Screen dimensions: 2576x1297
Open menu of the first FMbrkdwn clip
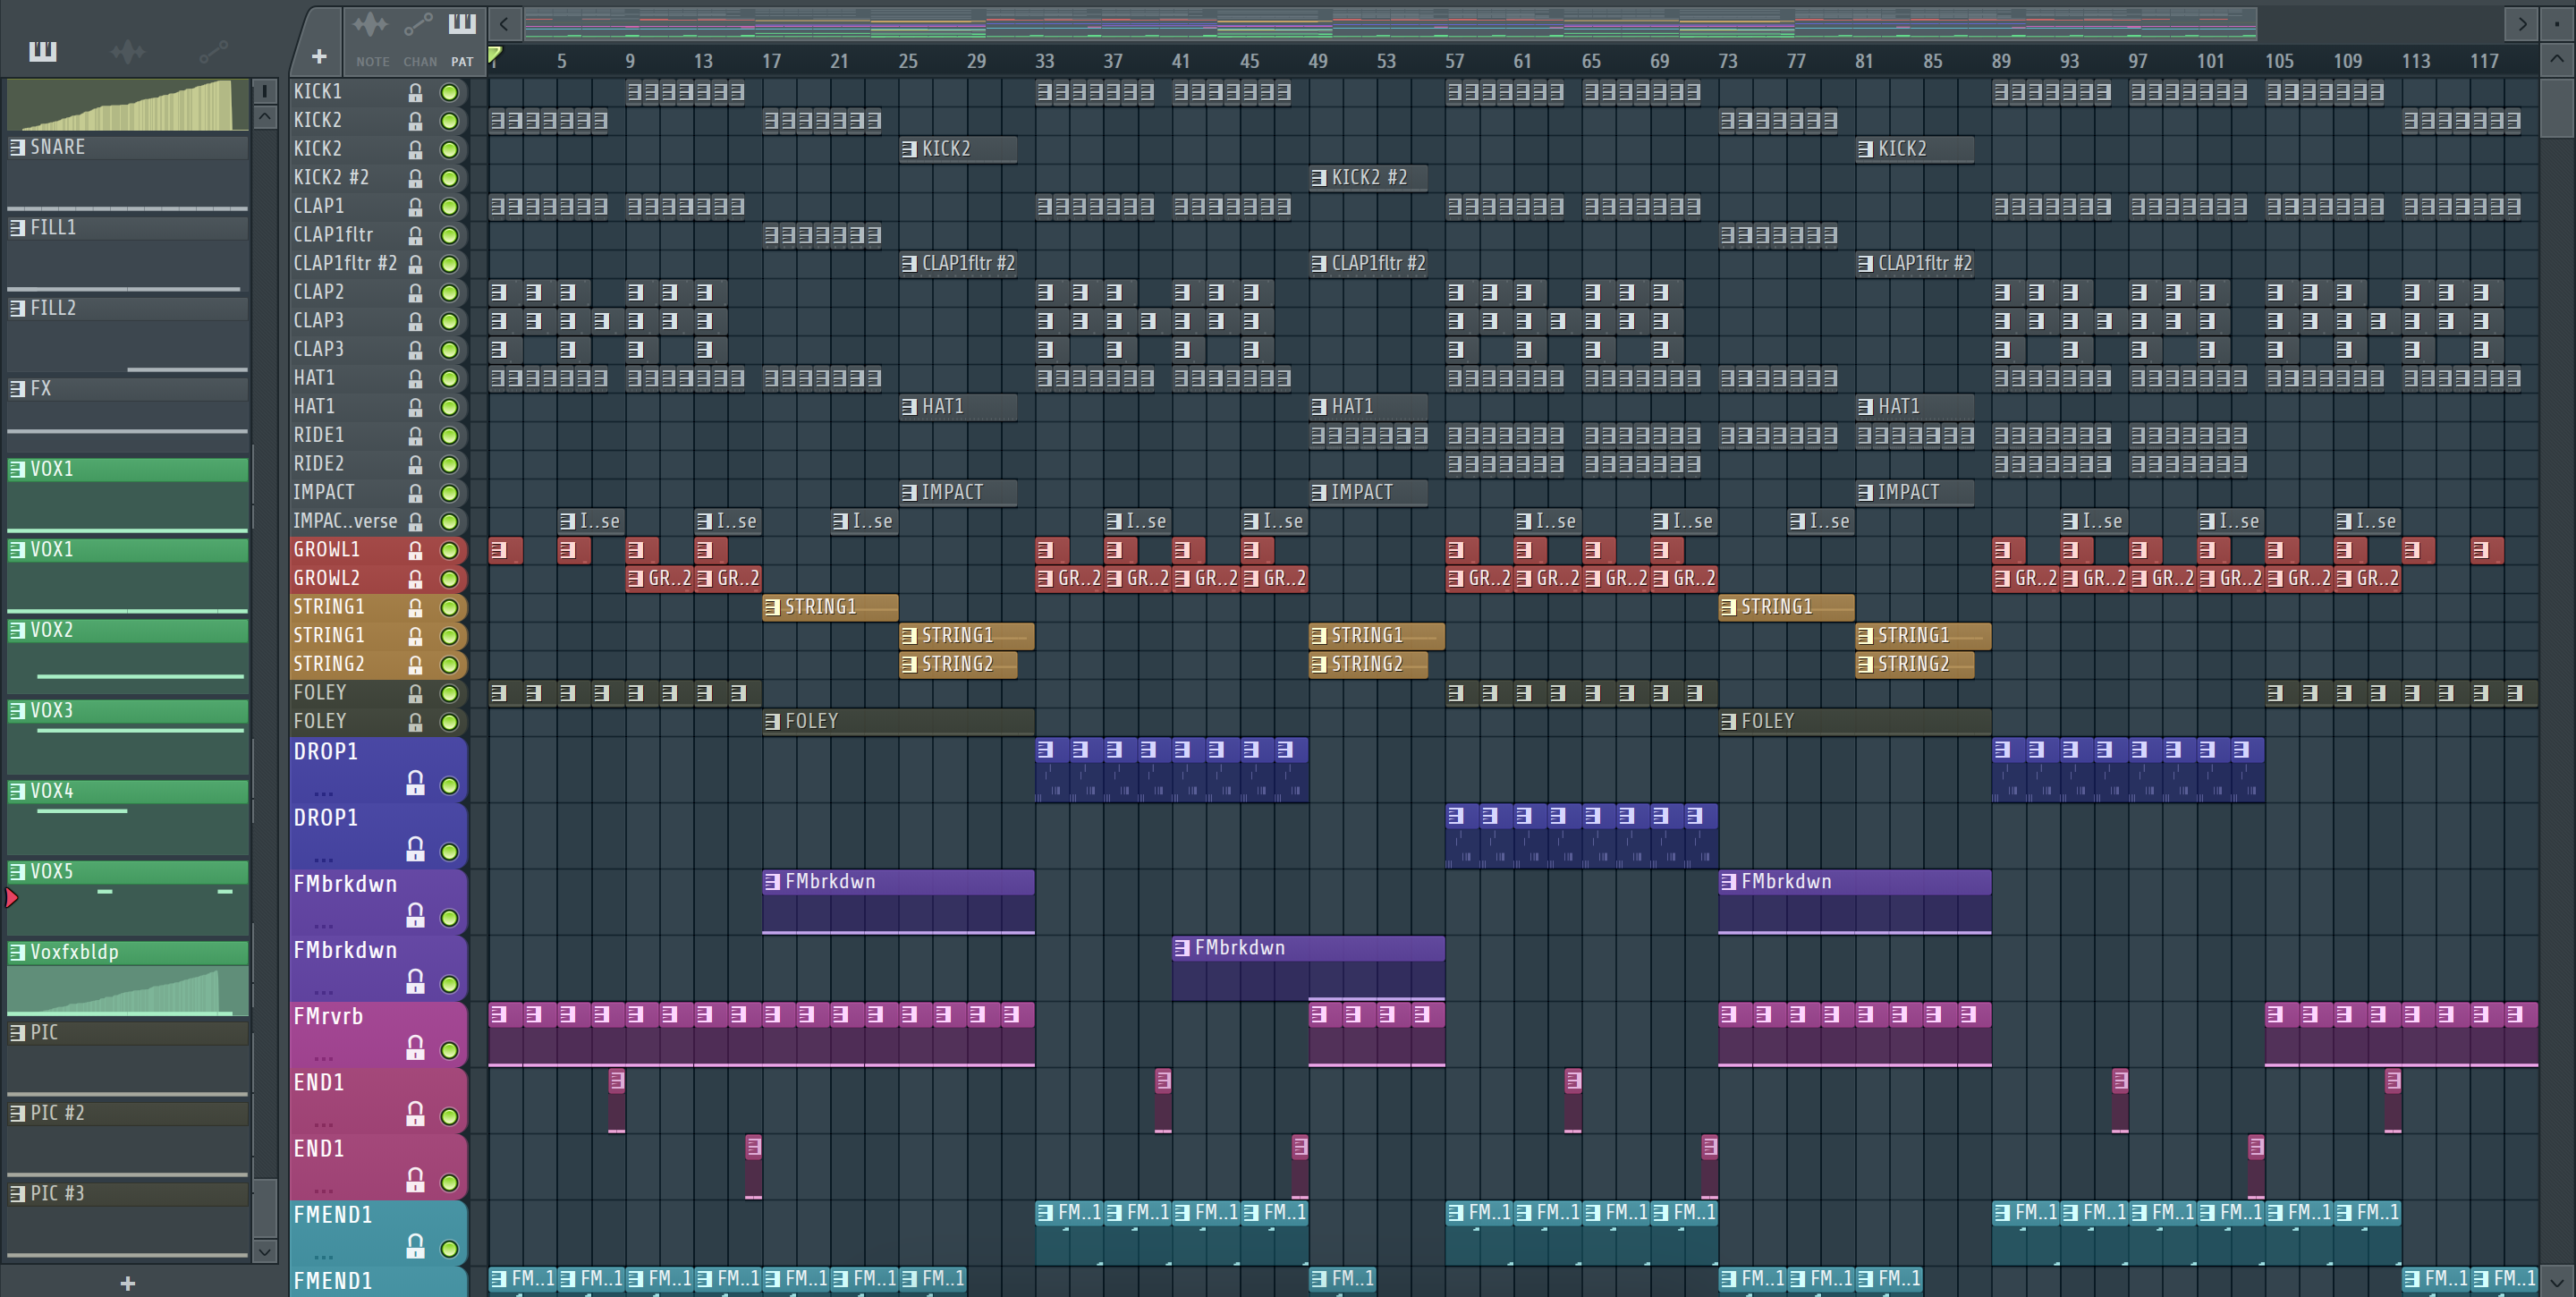click(772, 882)
